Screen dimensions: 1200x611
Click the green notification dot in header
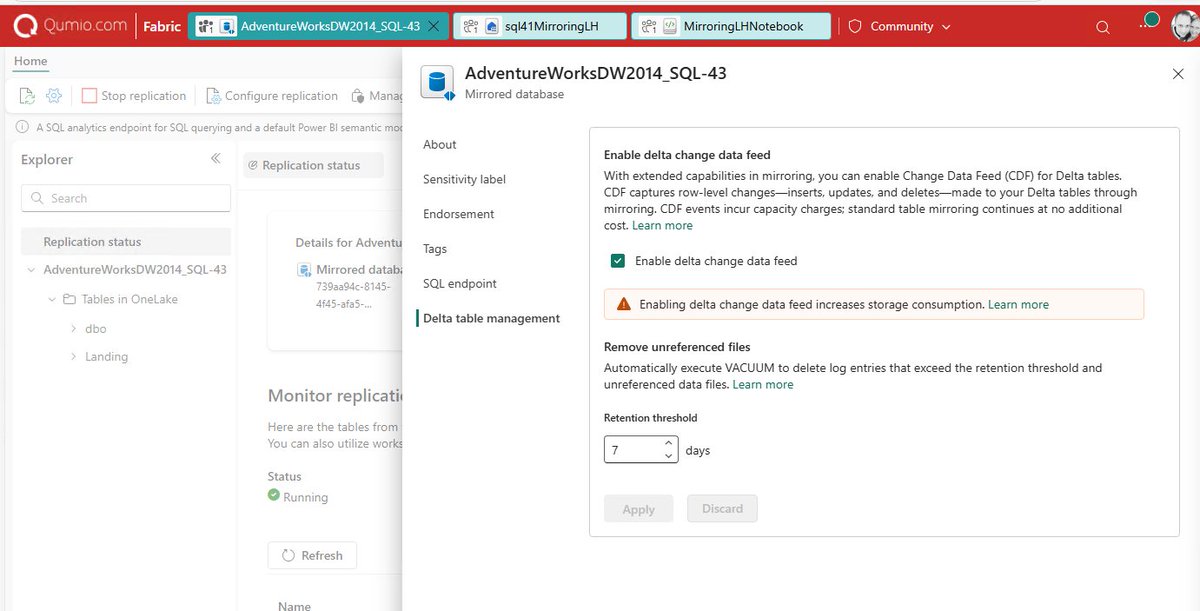(x=1152, y=19)
